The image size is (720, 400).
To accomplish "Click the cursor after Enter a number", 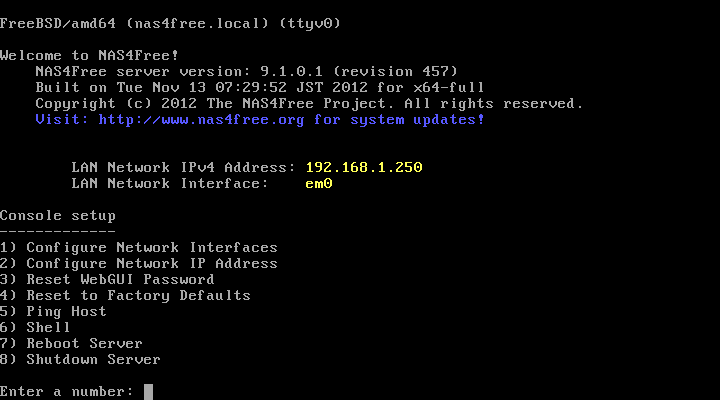I will pos(148,392).
